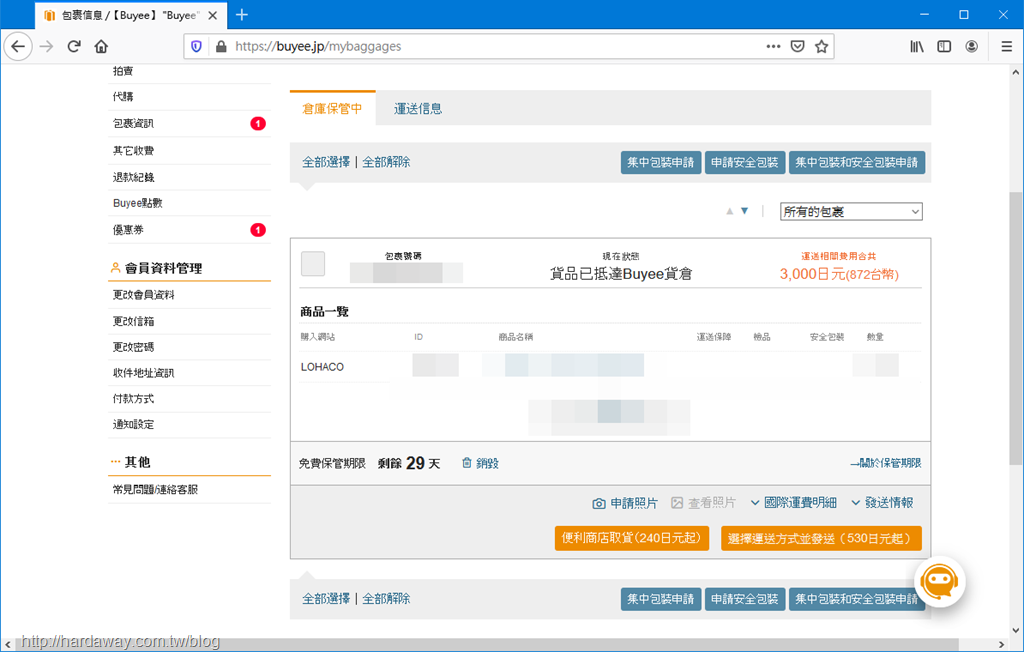
Task: Click the 貨品已抵達Buyee貨倉 status text
Action: click(621, 274)
